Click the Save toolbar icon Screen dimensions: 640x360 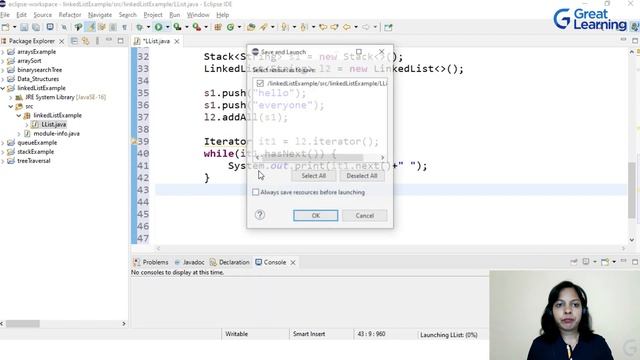point(24,27)
